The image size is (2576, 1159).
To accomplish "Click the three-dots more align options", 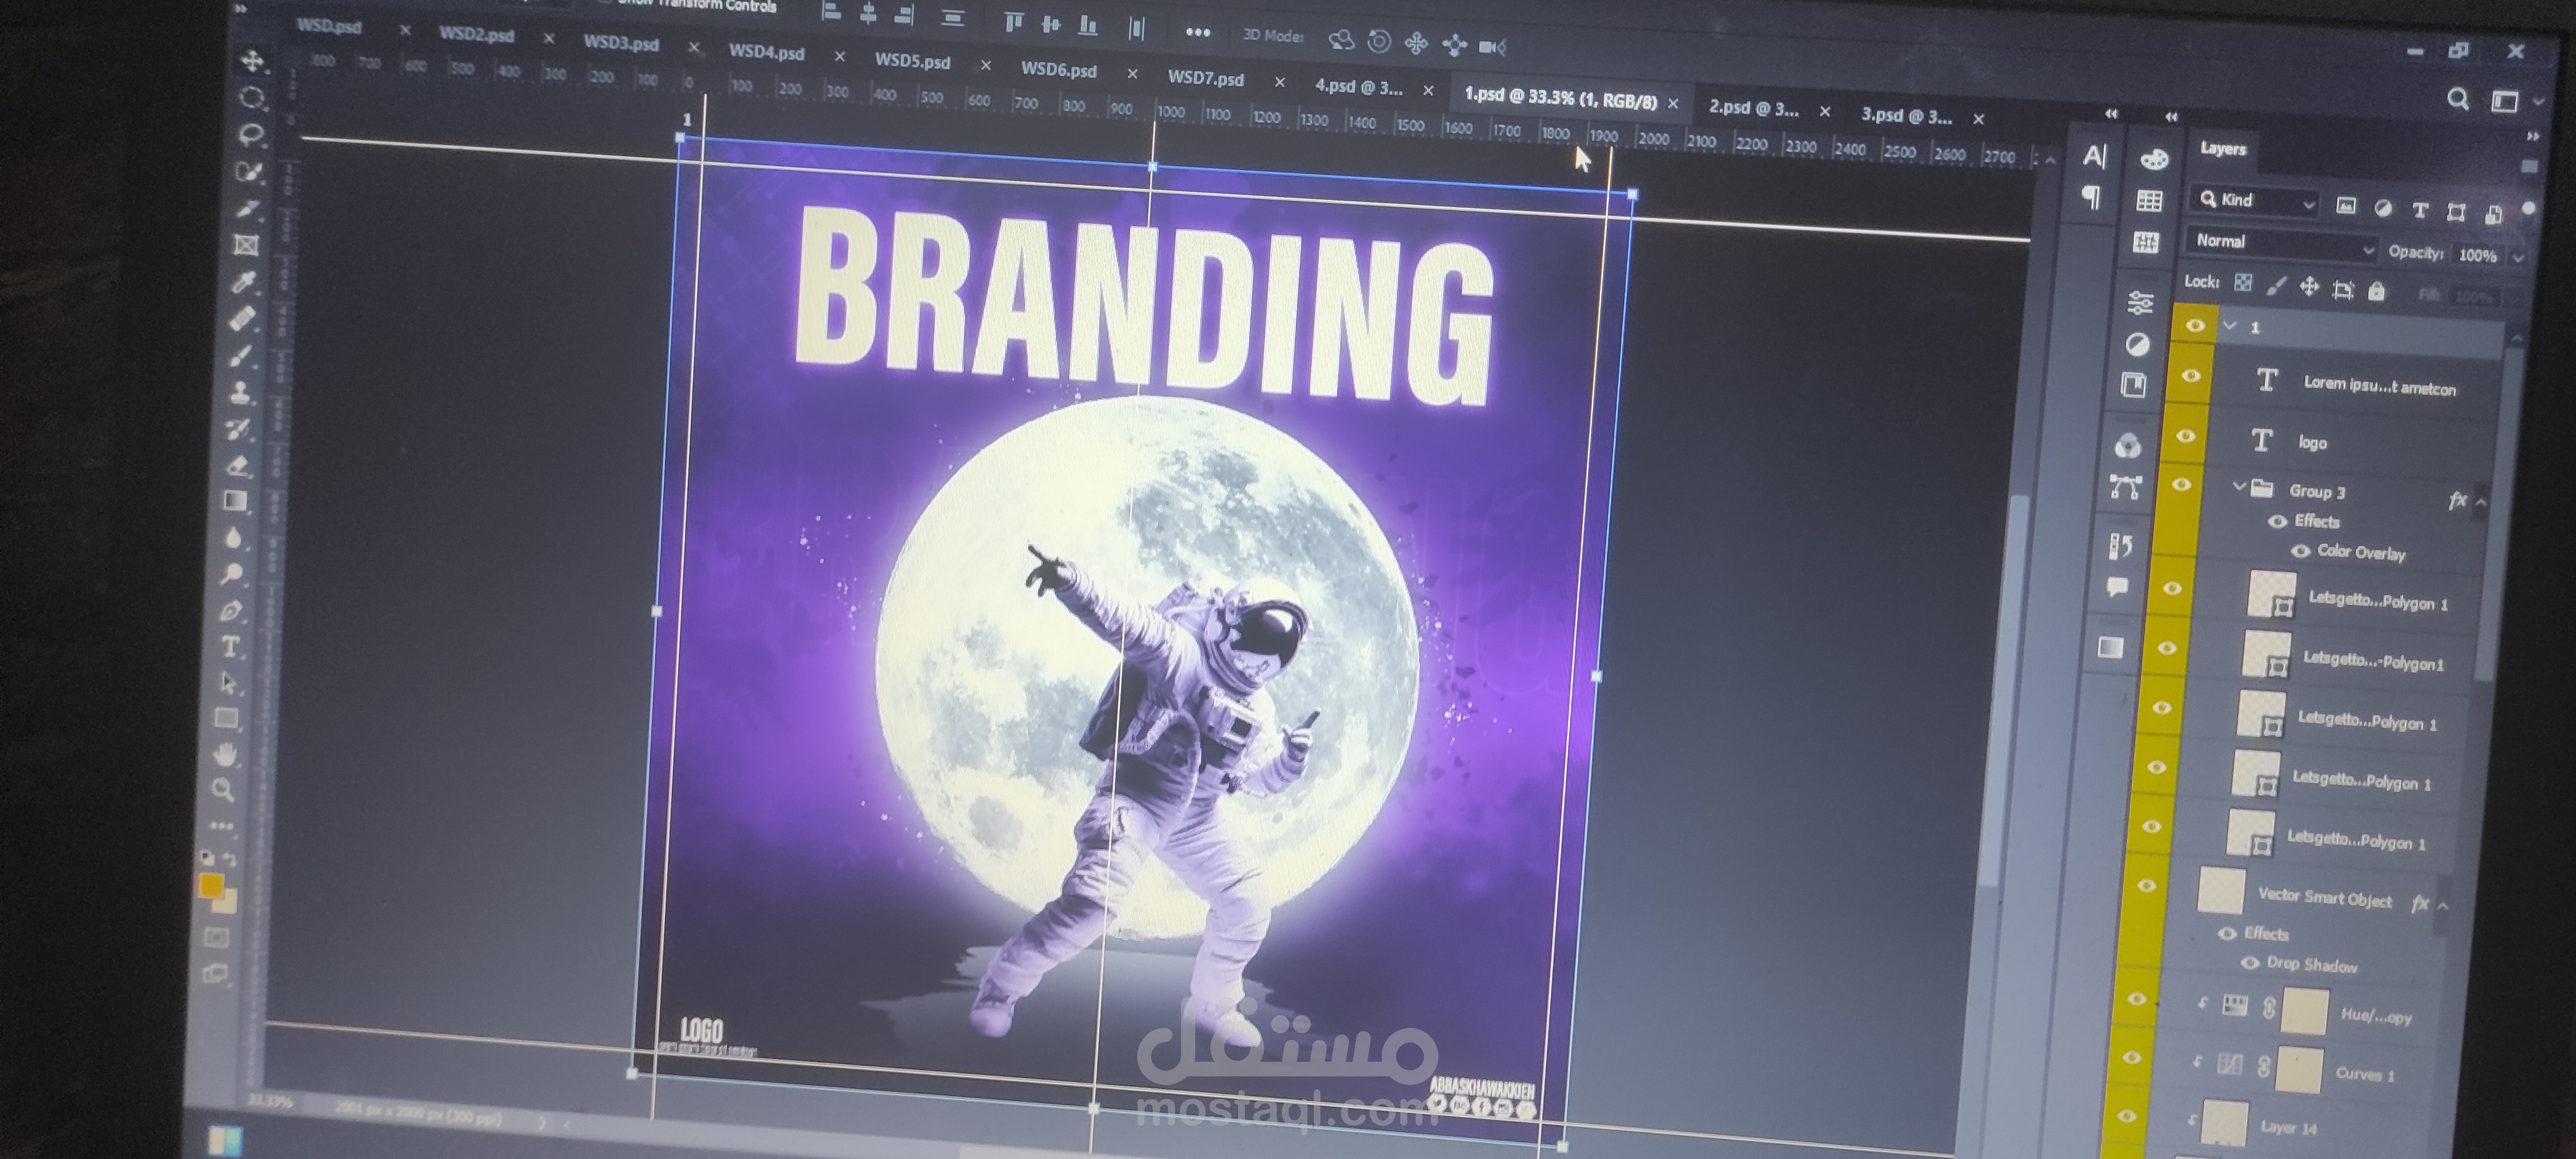I will pos(1197,32).
